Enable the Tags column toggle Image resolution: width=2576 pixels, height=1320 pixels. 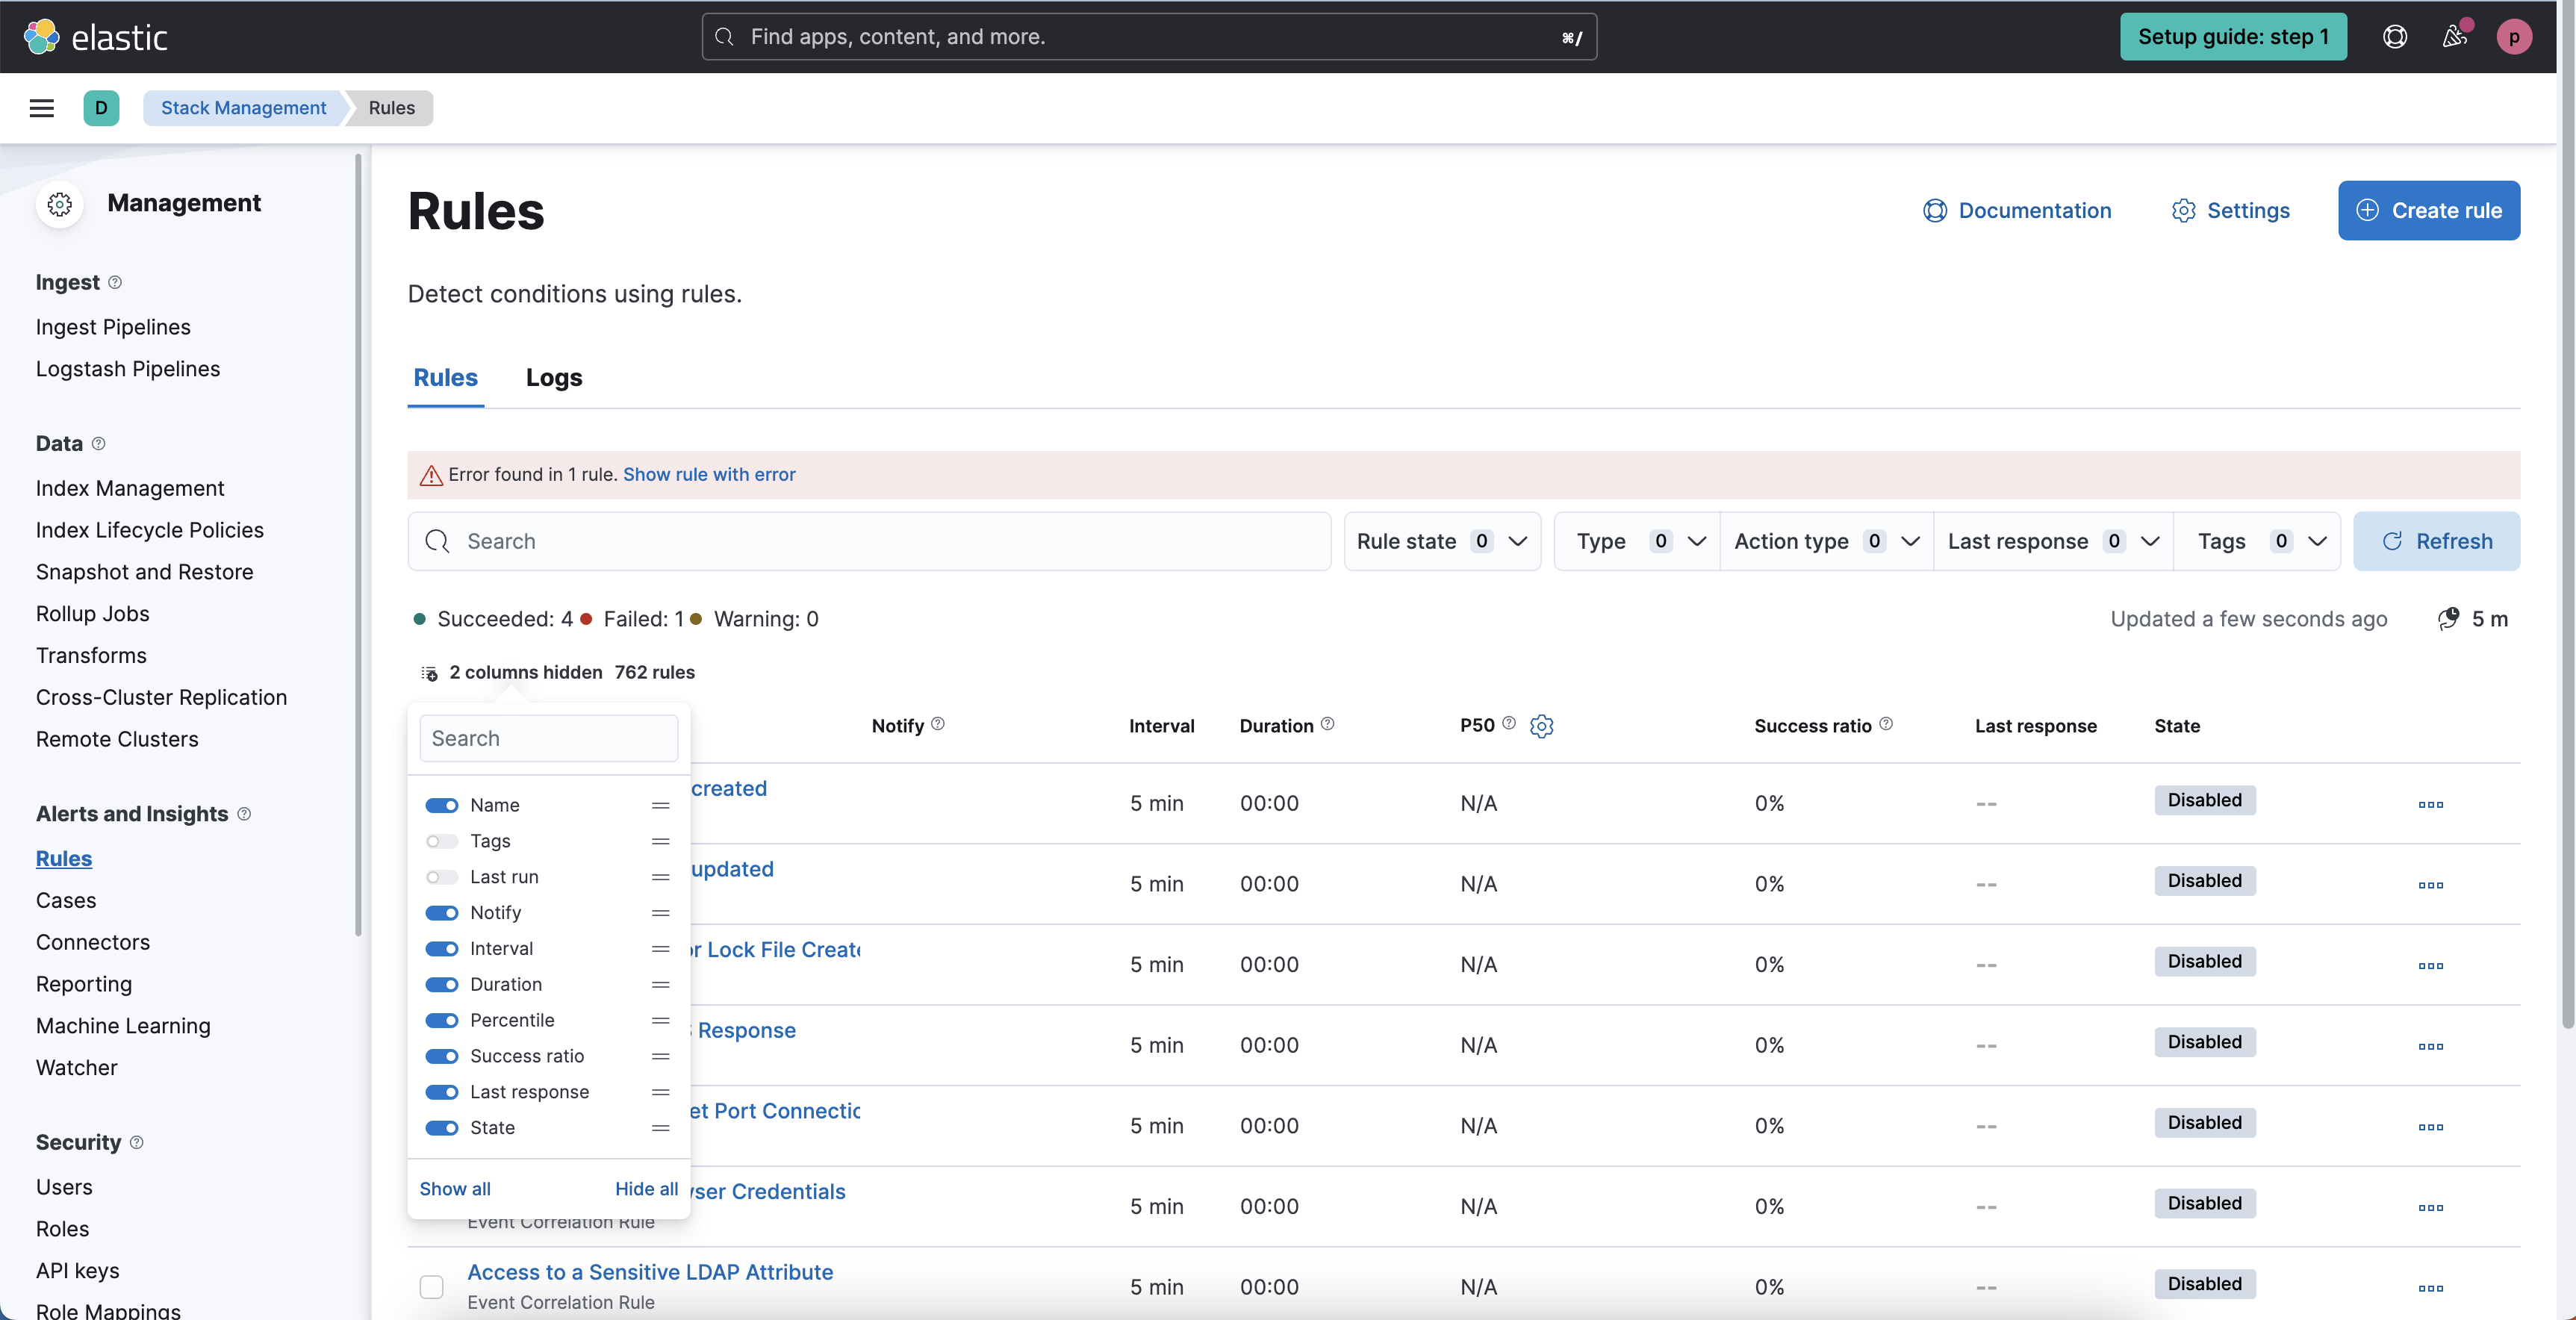(x=441, y=841)
